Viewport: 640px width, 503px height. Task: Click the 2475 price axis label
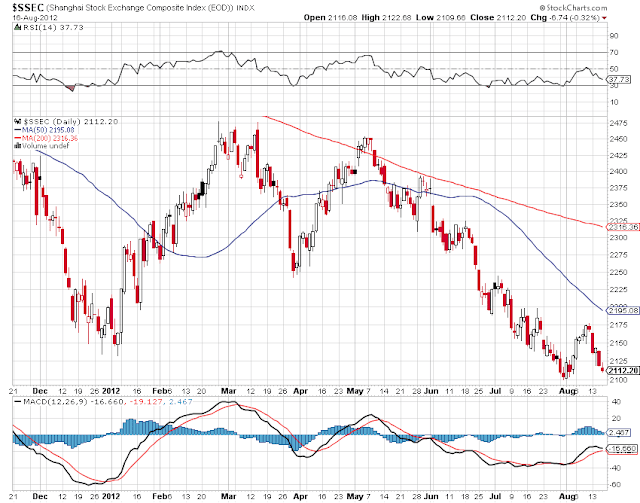[x=618, y=124]
